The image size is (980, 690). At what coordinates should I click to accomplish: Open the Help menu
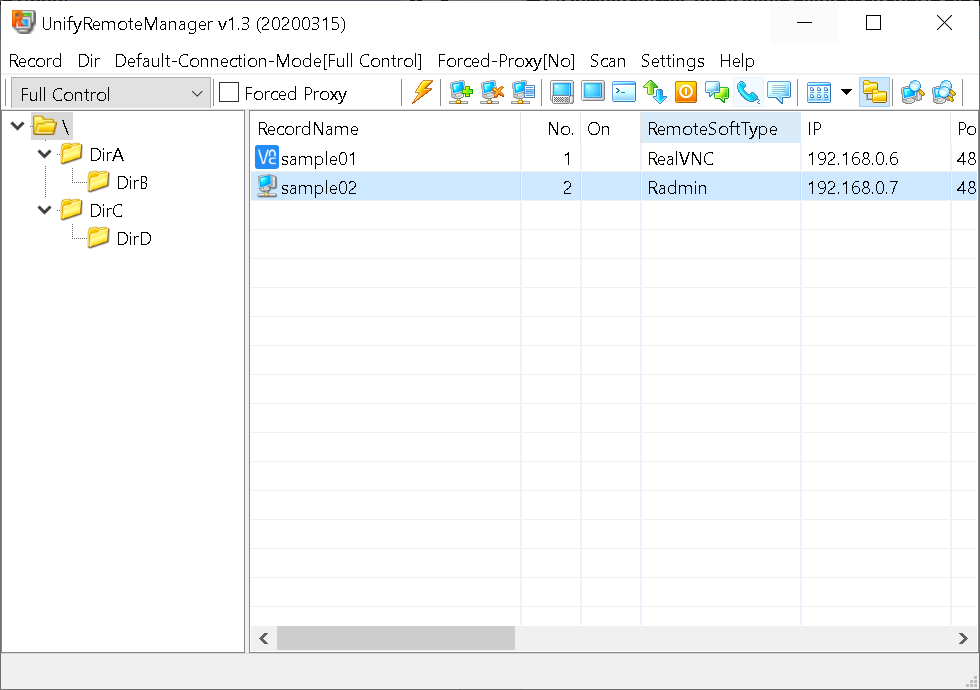[737, 61]
